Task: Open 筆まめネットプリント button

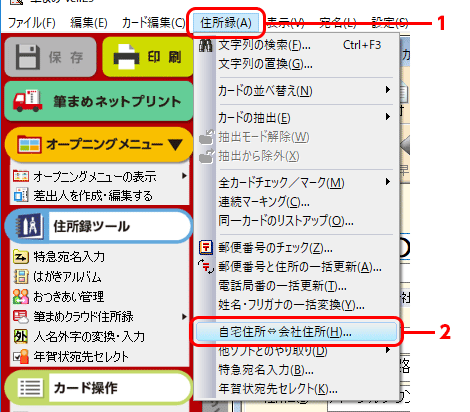Action: coord(99,101)
